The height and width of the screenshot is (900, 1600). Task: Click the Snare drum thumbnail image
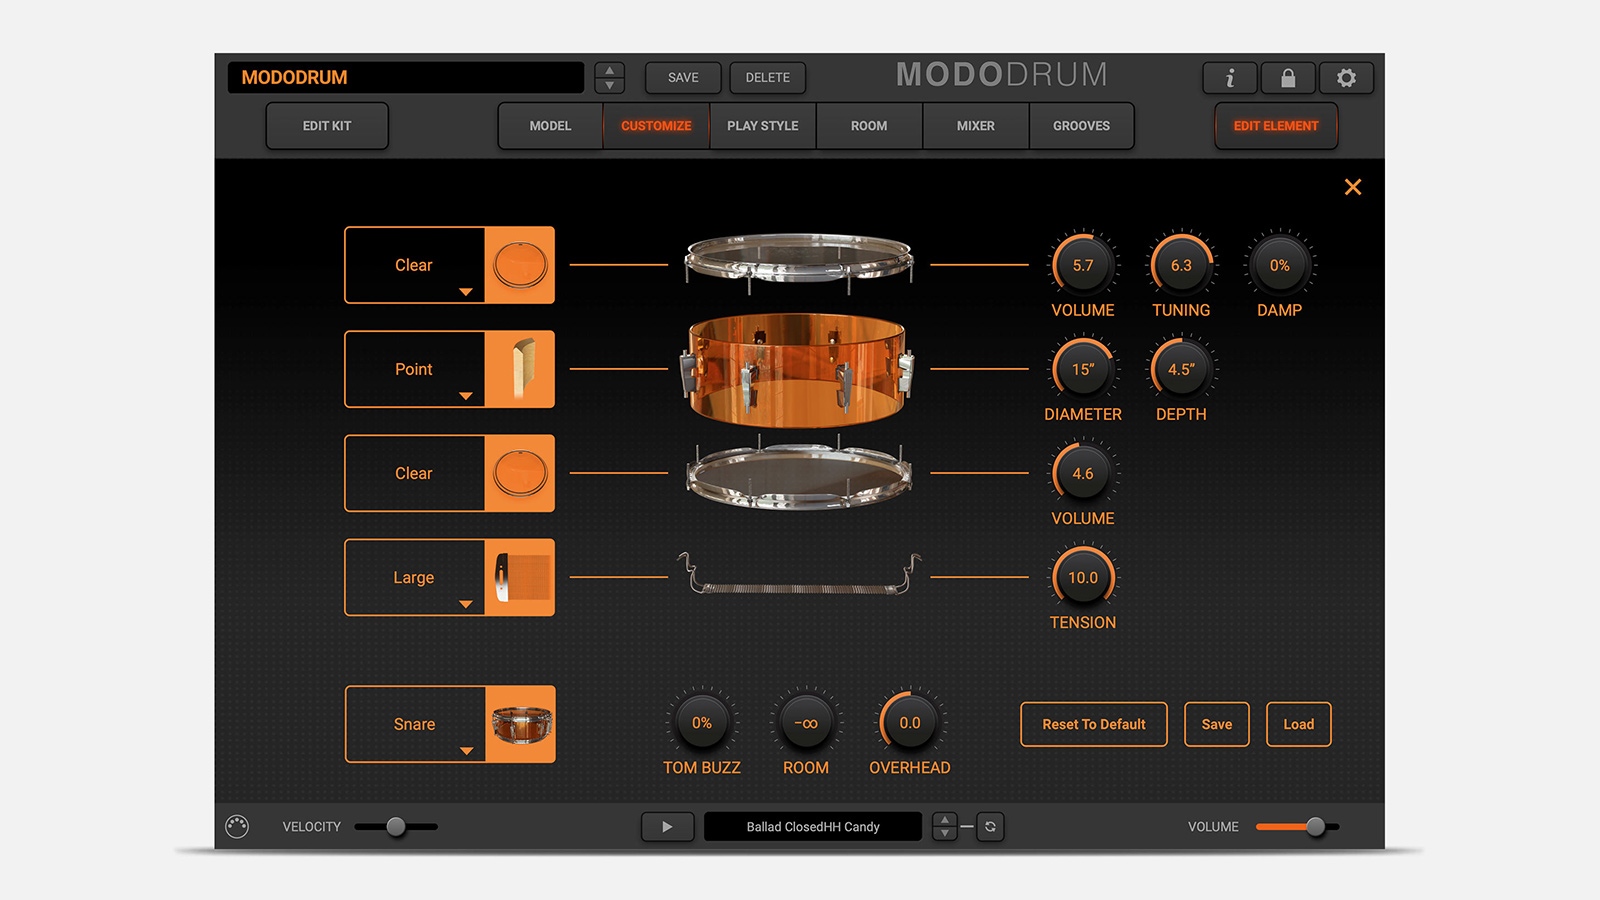(x=520, y=724)
